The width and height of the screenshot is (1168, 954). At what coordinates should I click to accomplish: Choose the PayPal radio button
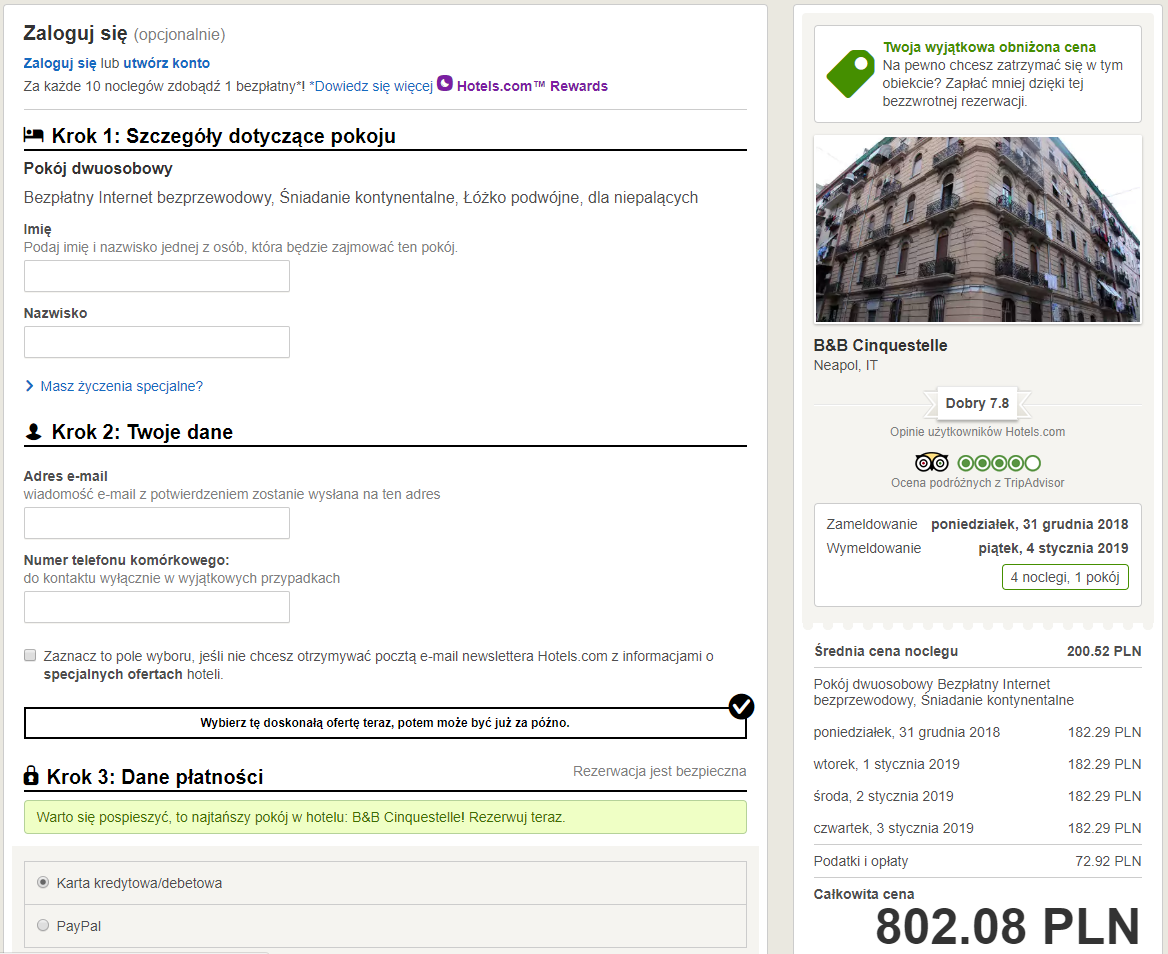(43, 926)
